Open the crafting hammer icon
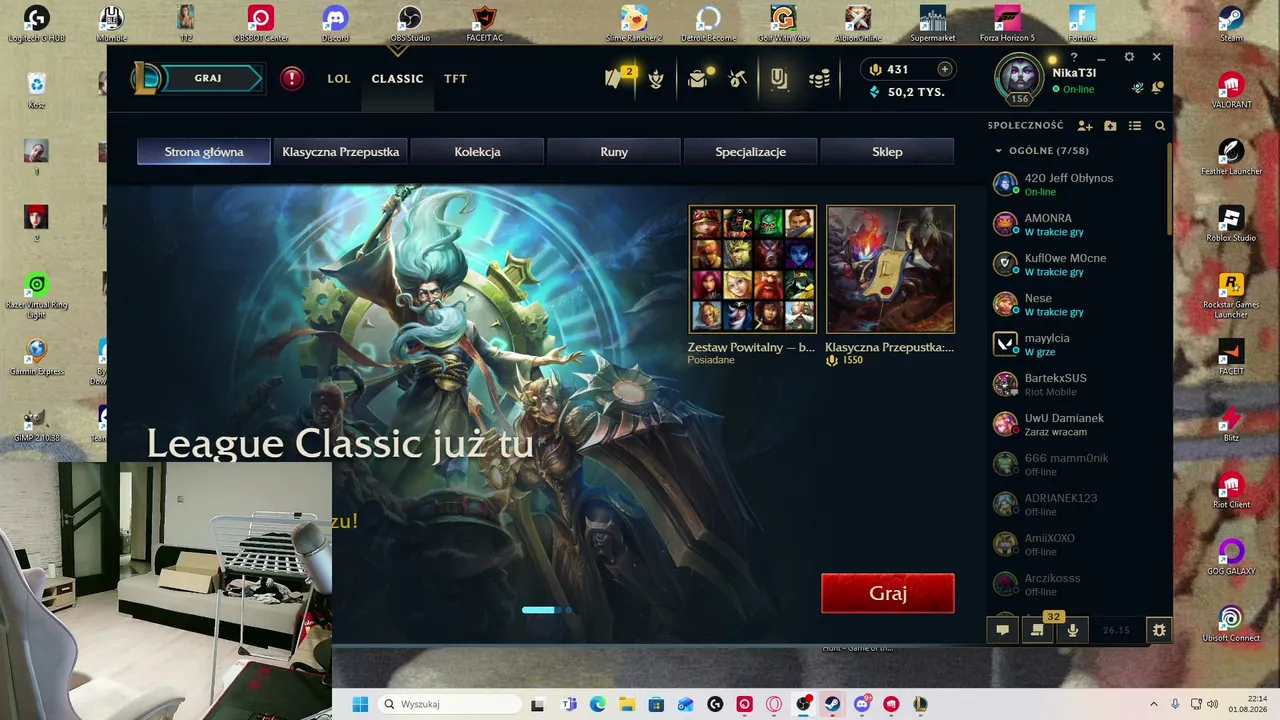The image size is (1280, 720). tap(738, 78)
